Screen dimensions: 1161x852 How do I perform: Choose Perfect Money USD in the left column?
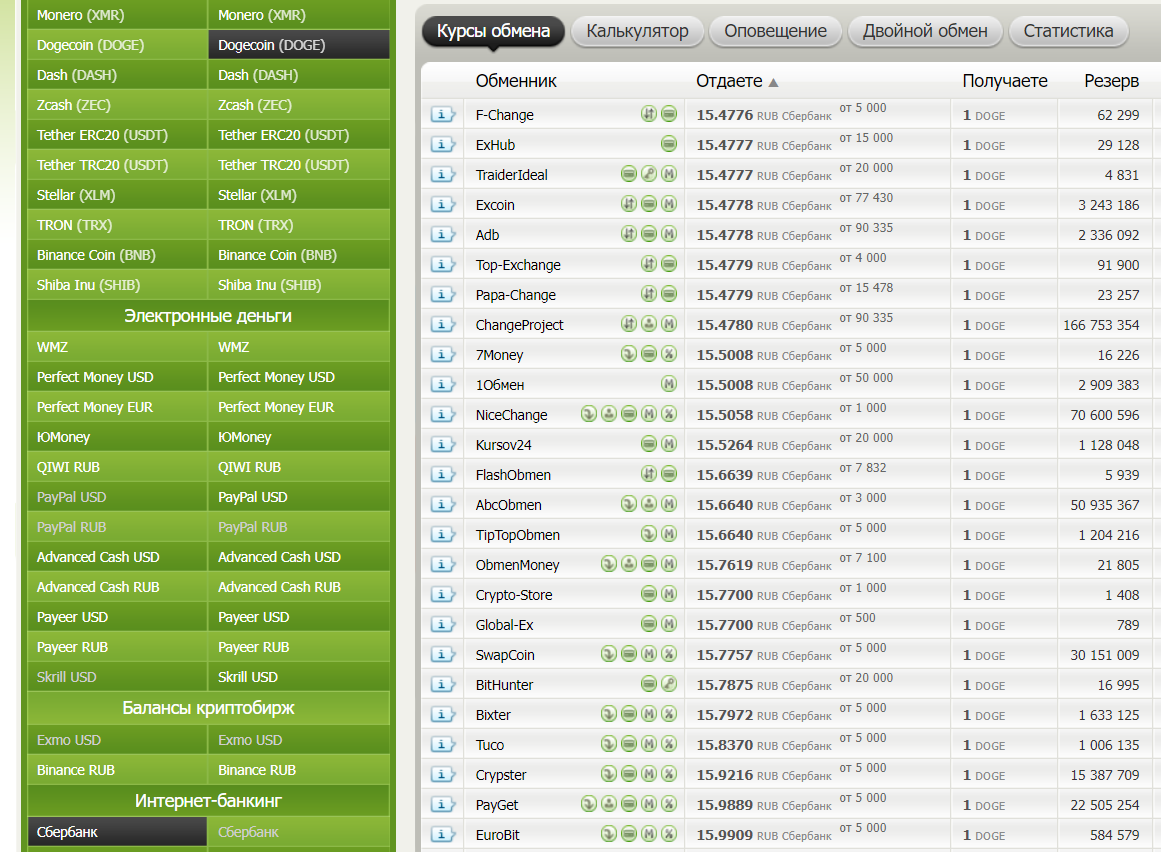pyautogui.click(x=117, y=377)
